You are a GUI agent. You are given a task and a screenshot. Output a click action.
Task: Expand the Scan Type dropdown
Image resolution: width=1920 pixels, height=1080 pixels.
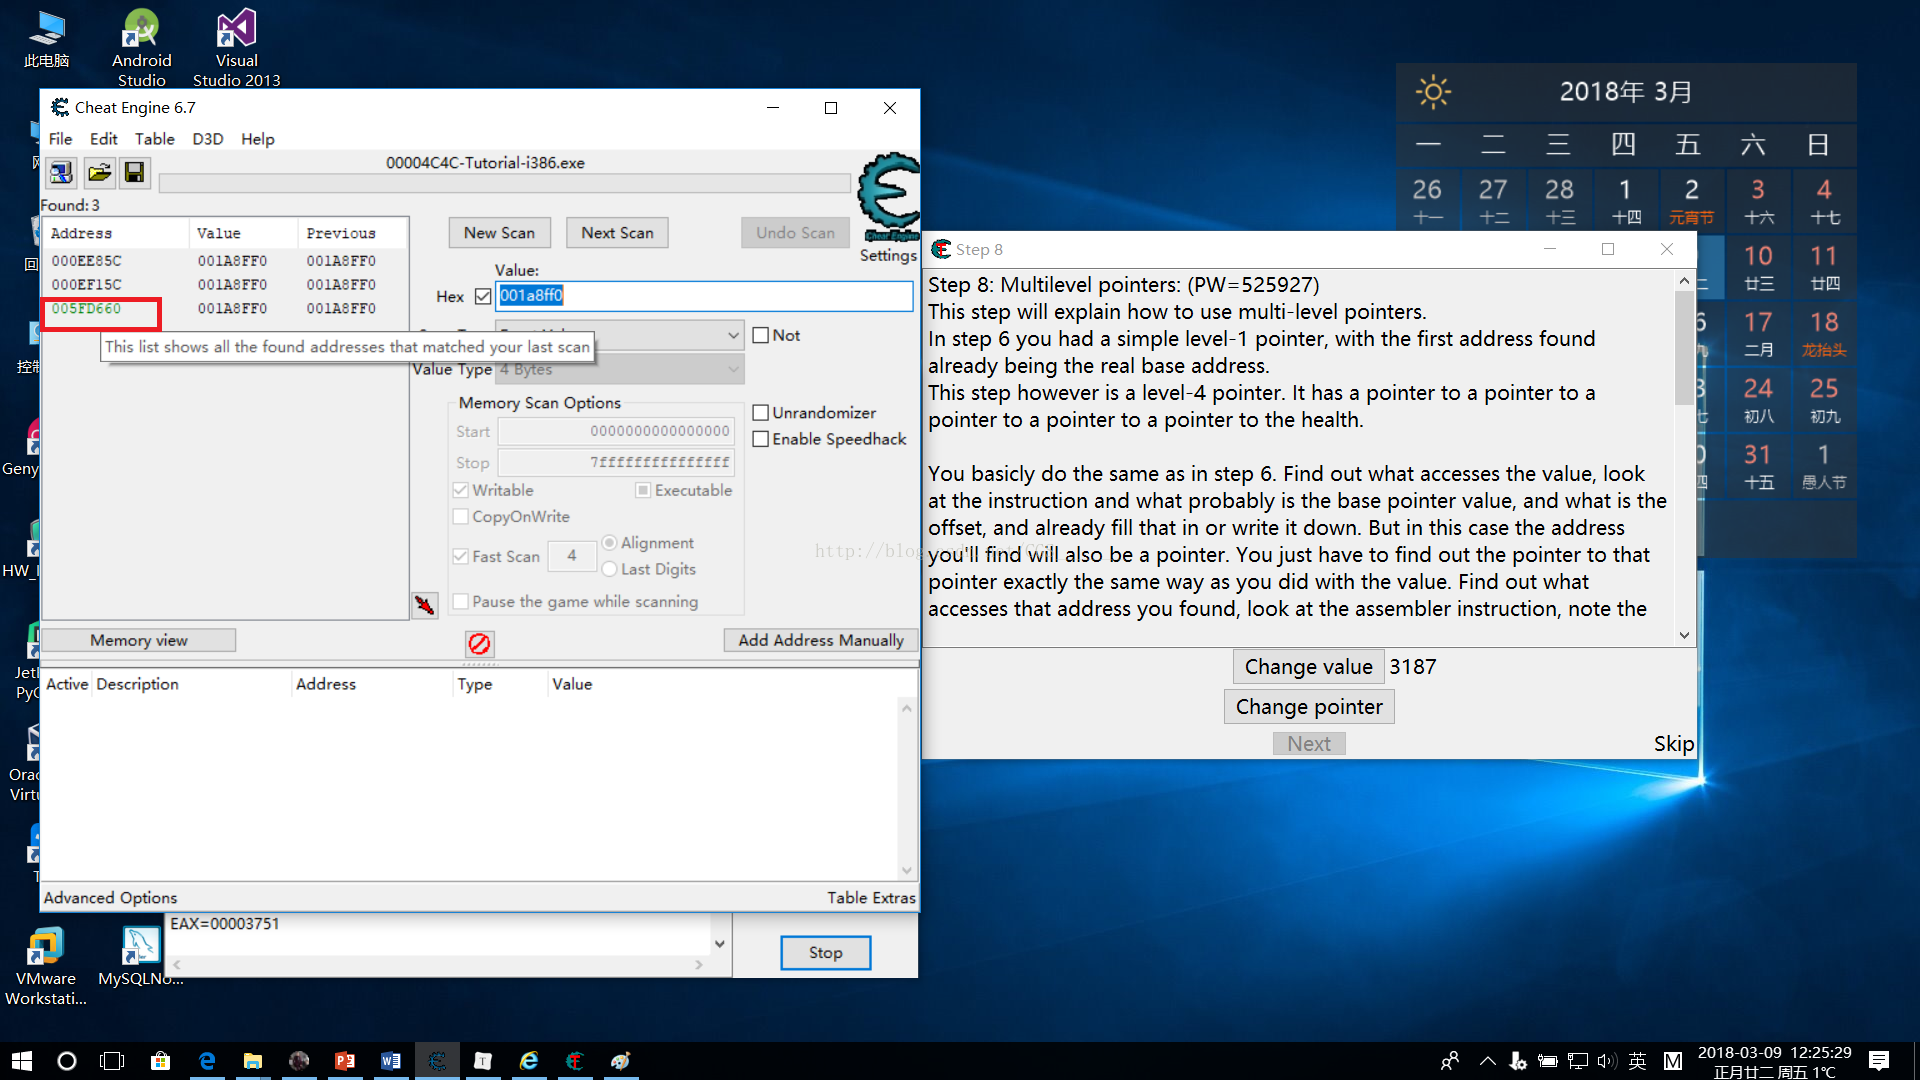733,336
